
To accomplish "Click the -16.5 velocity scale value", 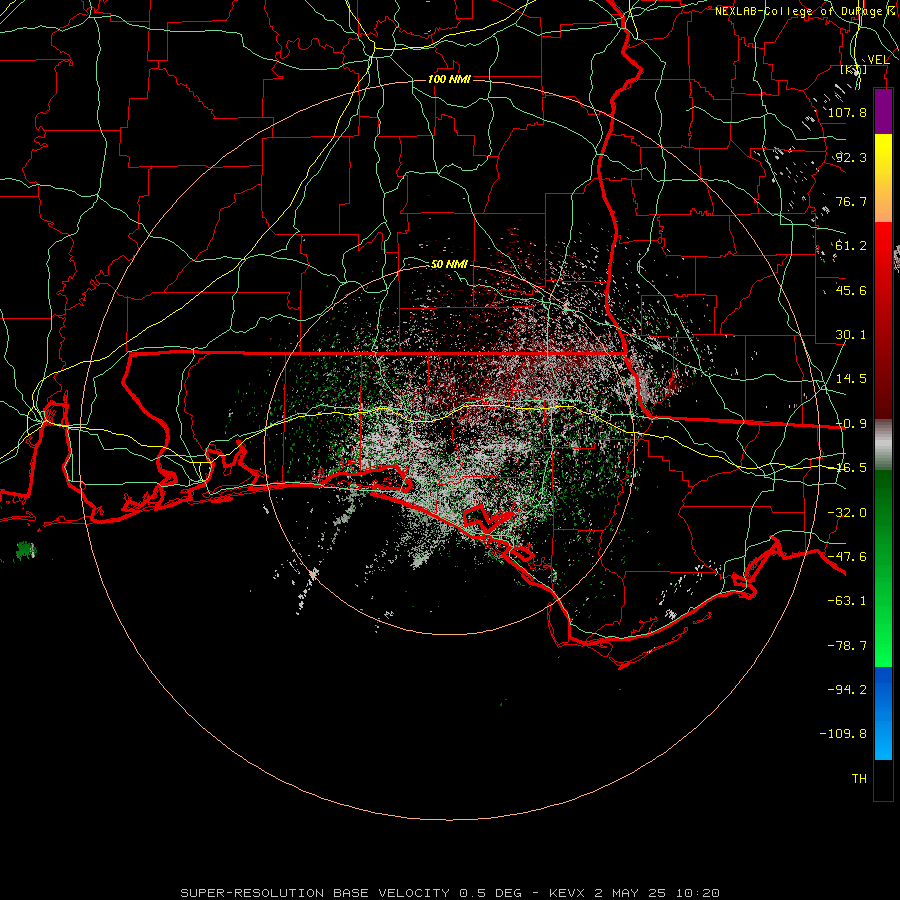I will (851, 468).
